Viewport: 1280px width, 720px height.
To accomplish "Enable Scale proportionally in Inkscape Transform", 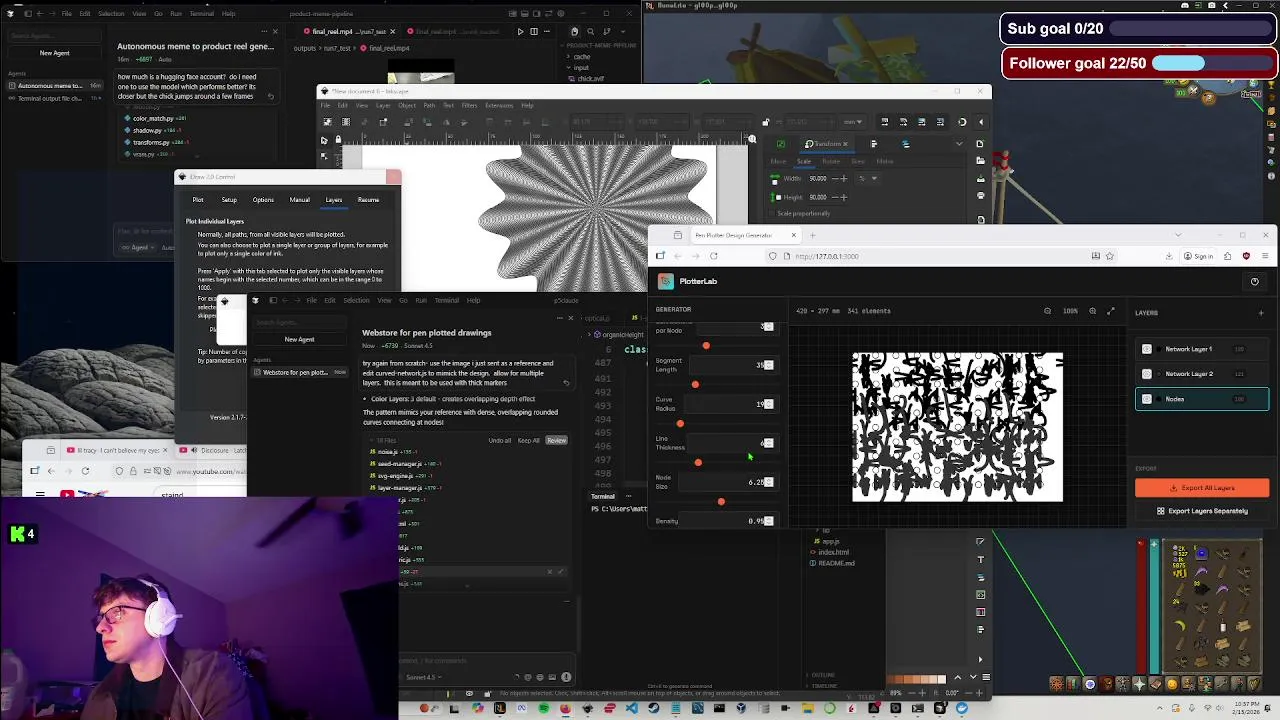I will (x=772, y=213).
